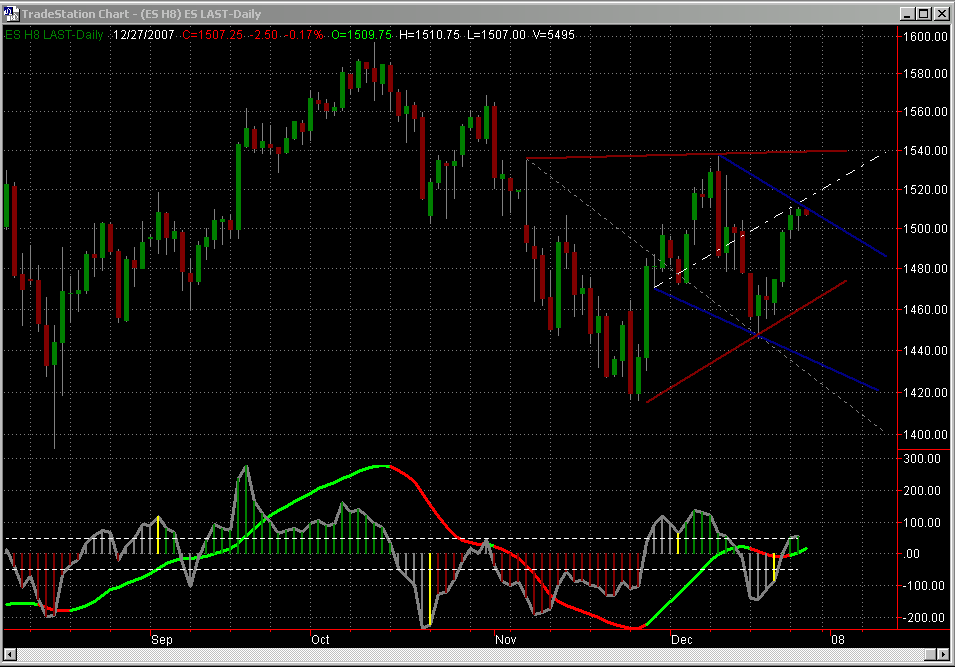Click the horizontal scrollbar track
The image size is (955, 667).
469,654
